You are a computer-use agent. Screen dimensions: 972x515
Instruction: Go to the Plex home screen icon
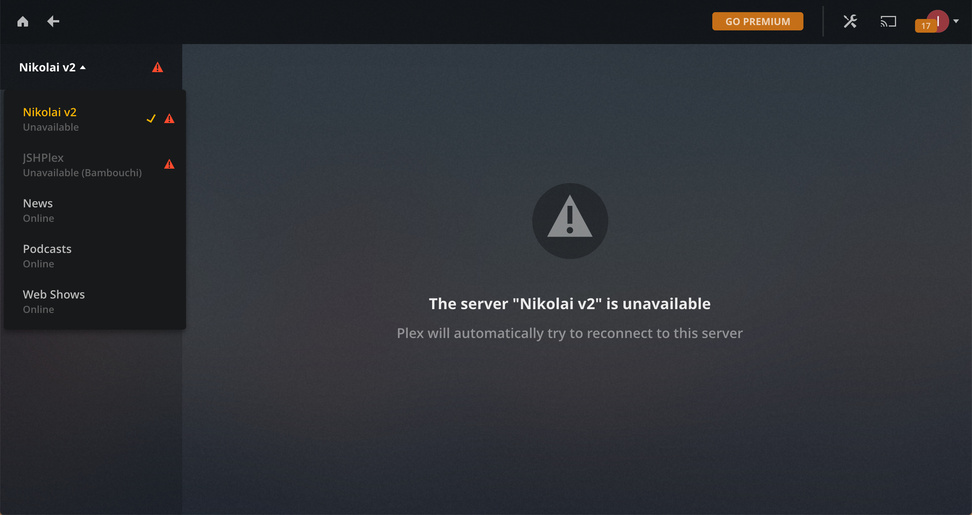(x=23, y=22)
